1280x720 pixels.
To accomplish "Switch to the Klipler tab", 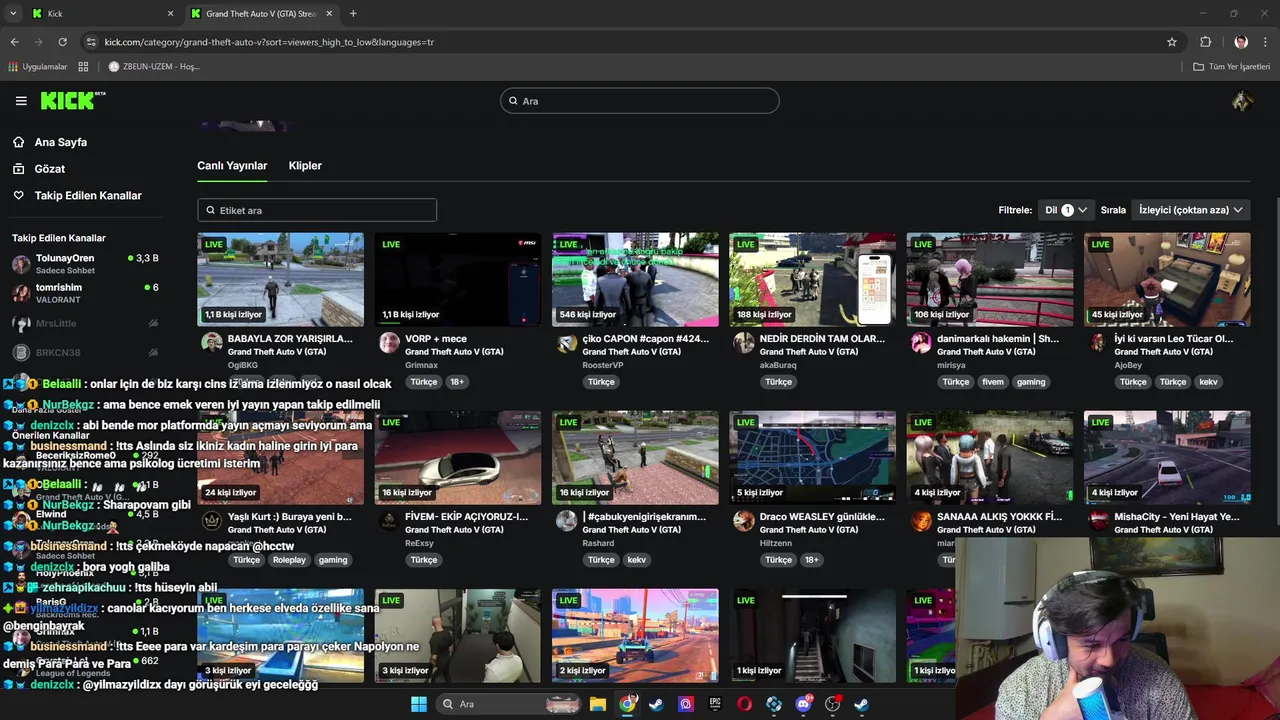I will point(305,166).
